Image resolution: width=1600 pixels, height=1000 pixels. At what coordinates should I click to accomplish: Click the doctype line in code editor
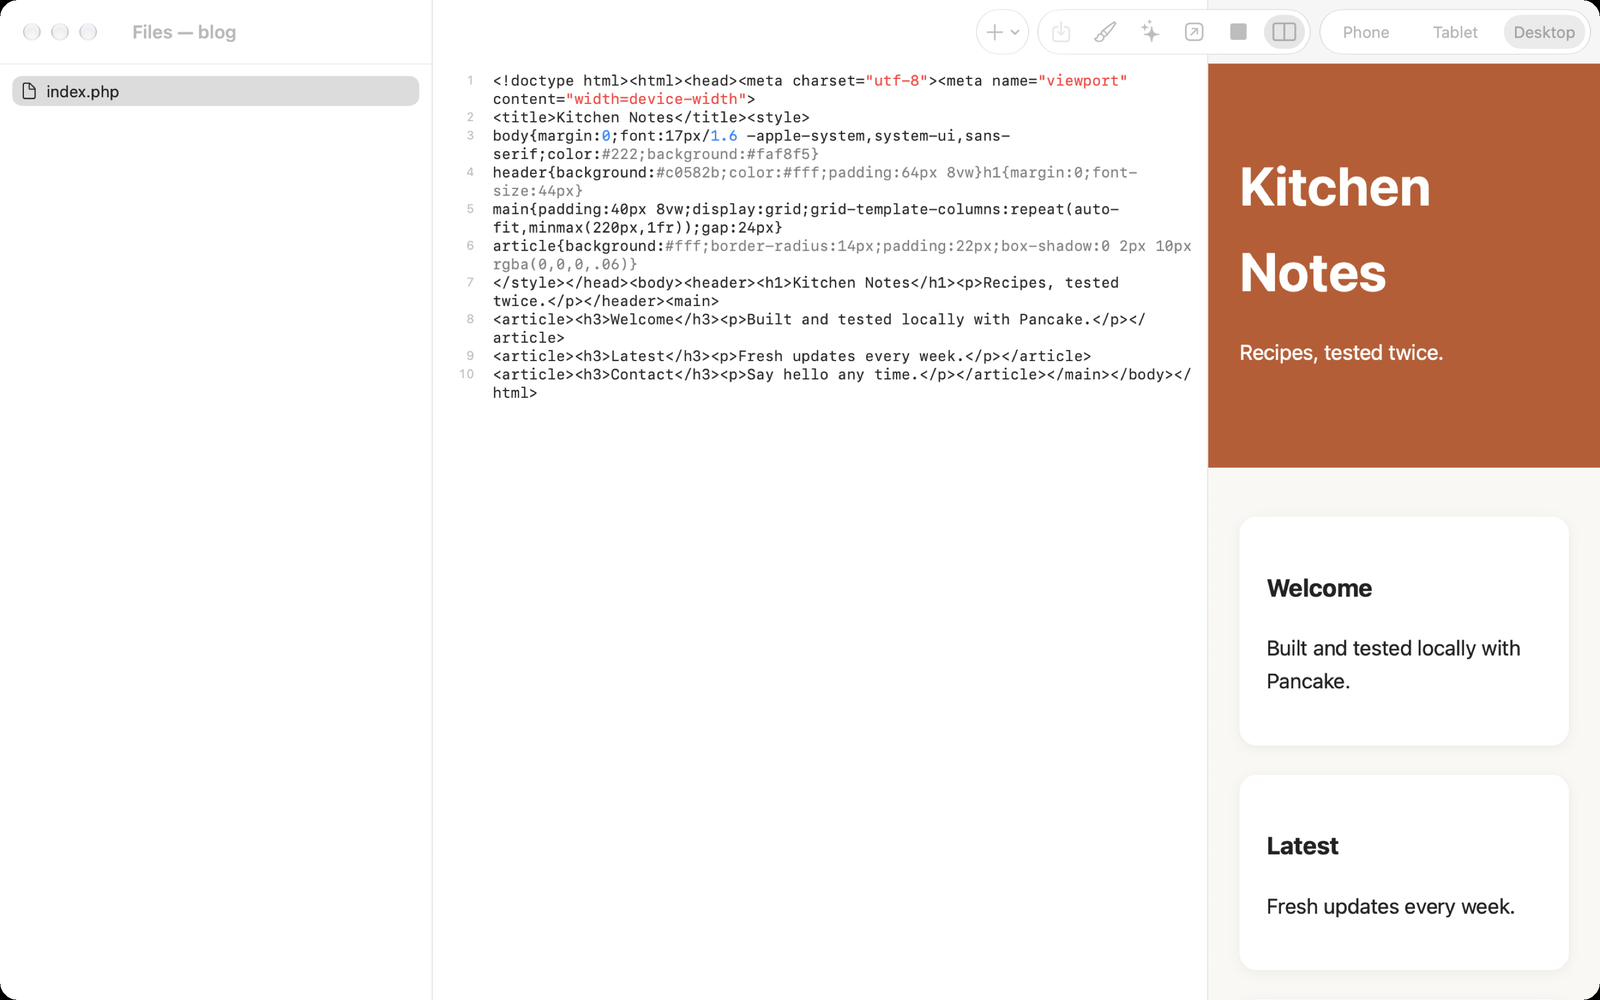coord(810,90)
